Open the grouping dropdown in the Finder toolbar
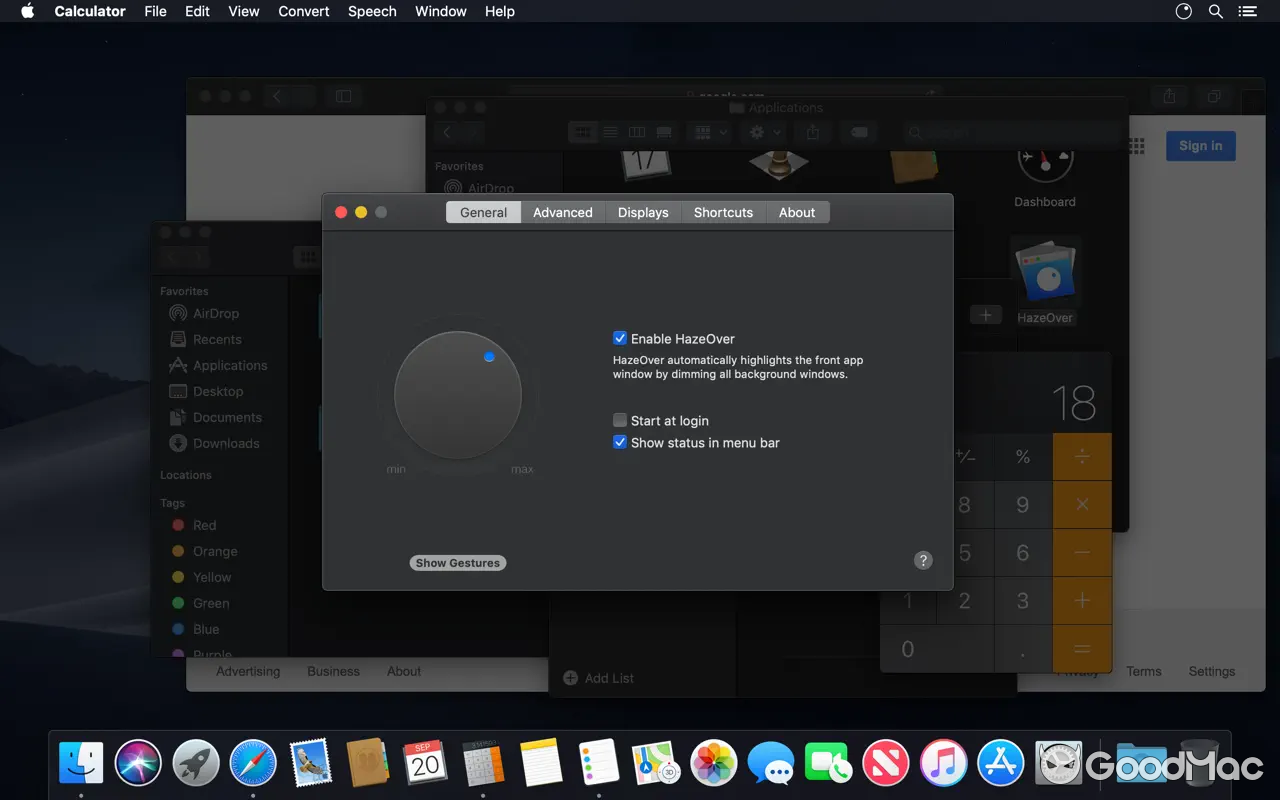 708,131
